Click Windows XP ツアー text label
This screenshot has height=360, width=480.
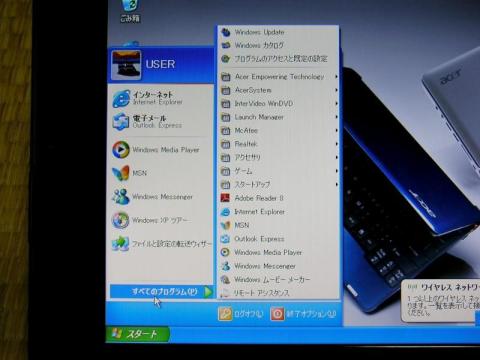[161, 220]
